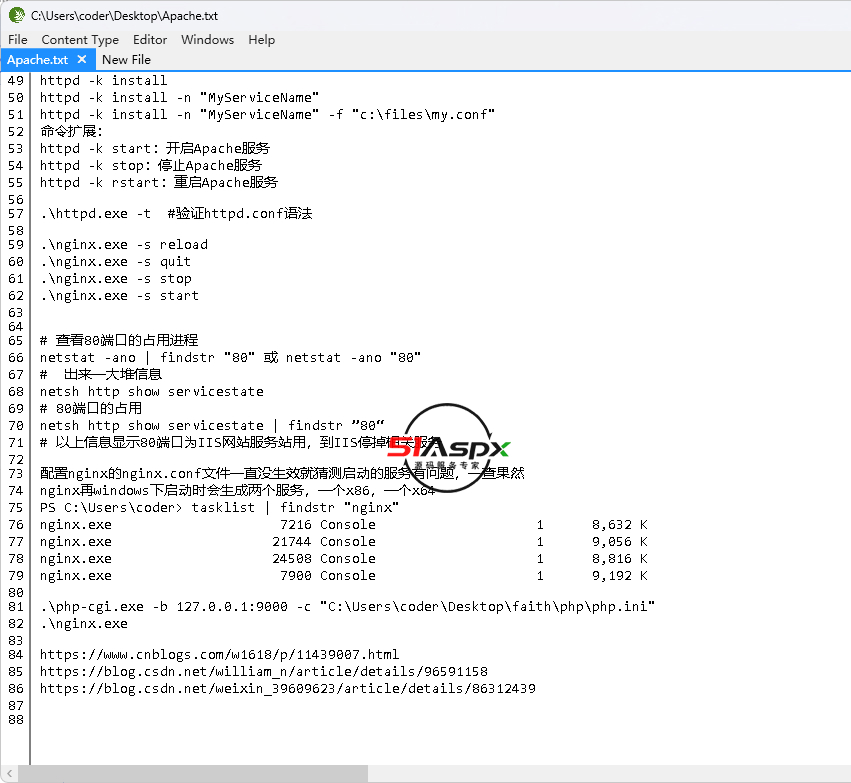Click line 'httpd -k stop' text
Image resolution: width=851 pixels, height=783 pixels.
point(151,165)
